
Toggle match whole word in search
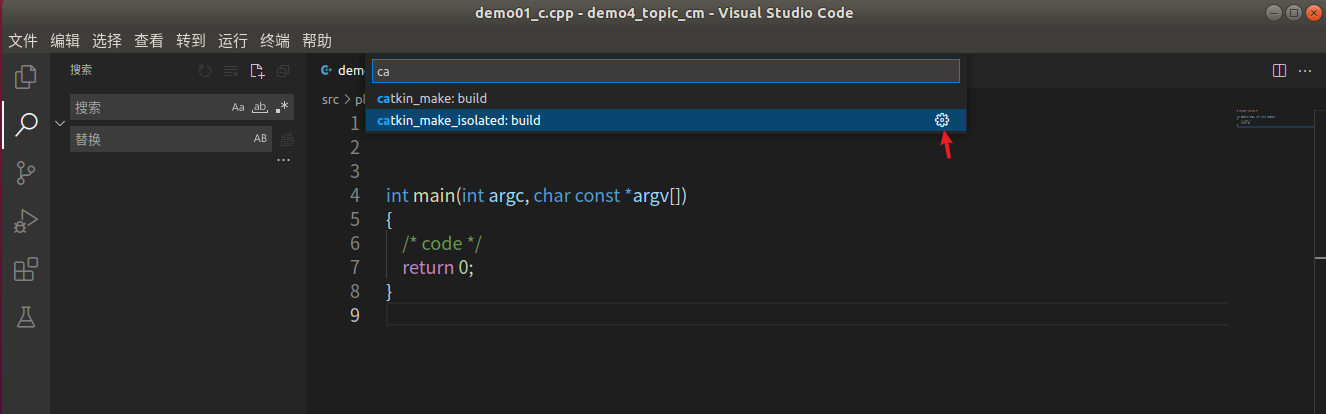(260, 107)
